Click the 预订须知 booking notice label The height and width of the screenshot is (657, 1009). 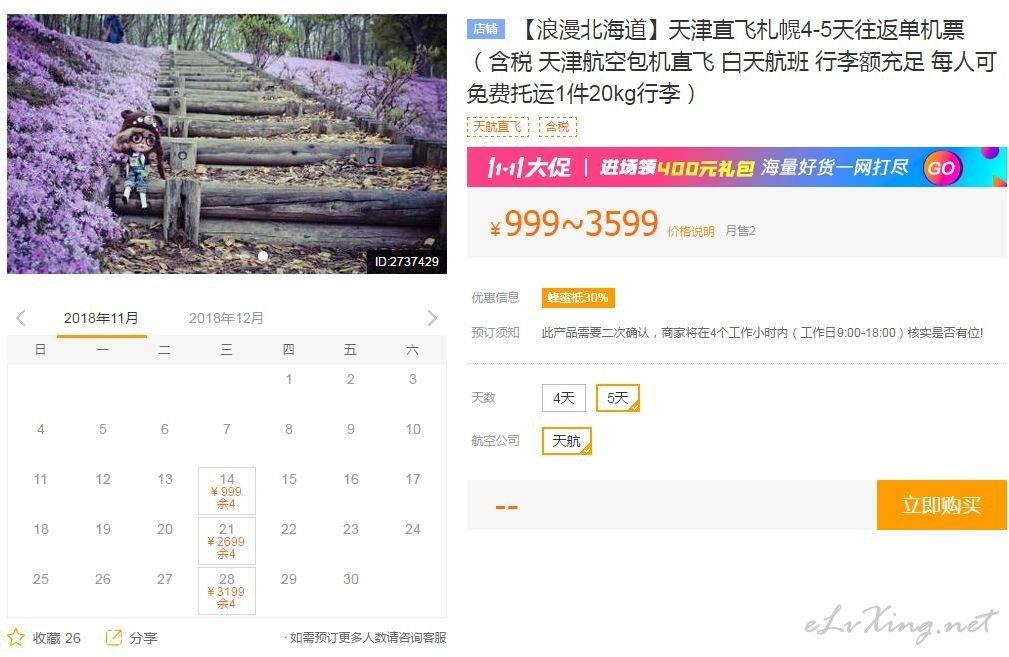495,333
